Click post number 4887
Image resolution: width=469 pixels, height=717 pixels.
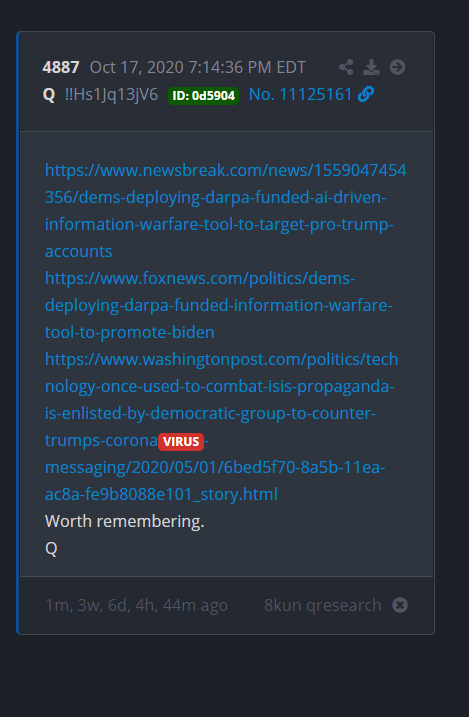[x=61, y=67]
